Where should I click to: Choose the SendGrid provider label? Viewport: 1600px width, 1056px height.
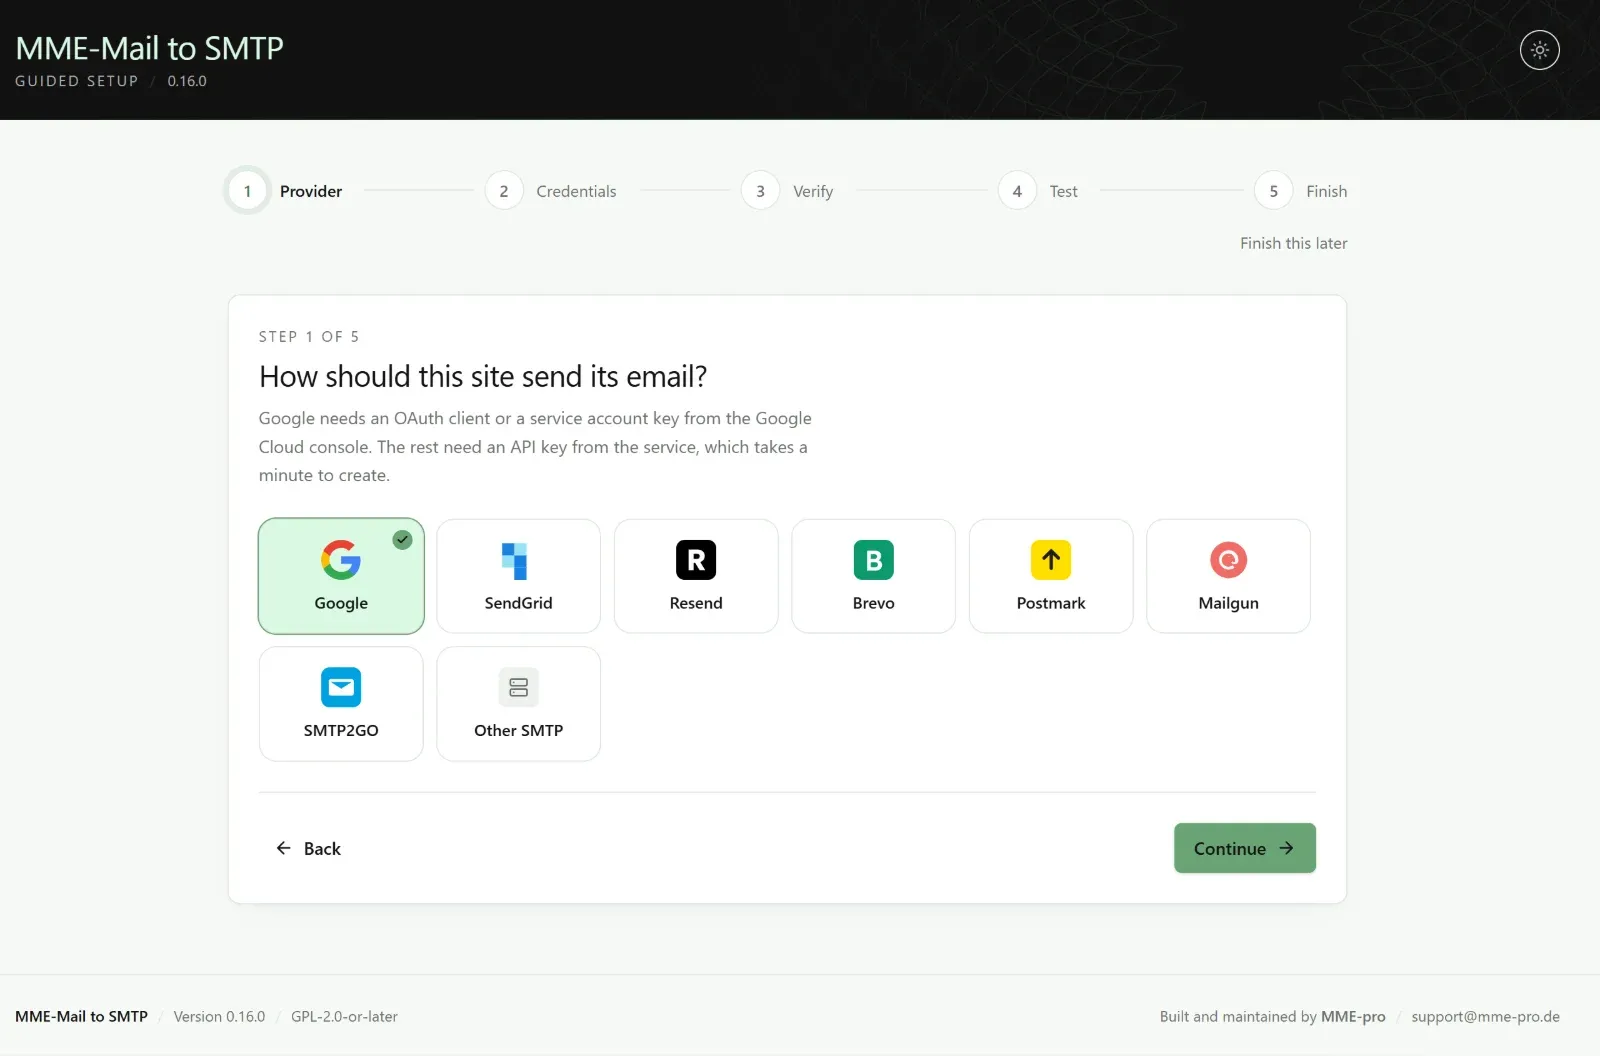click(519, 603)
